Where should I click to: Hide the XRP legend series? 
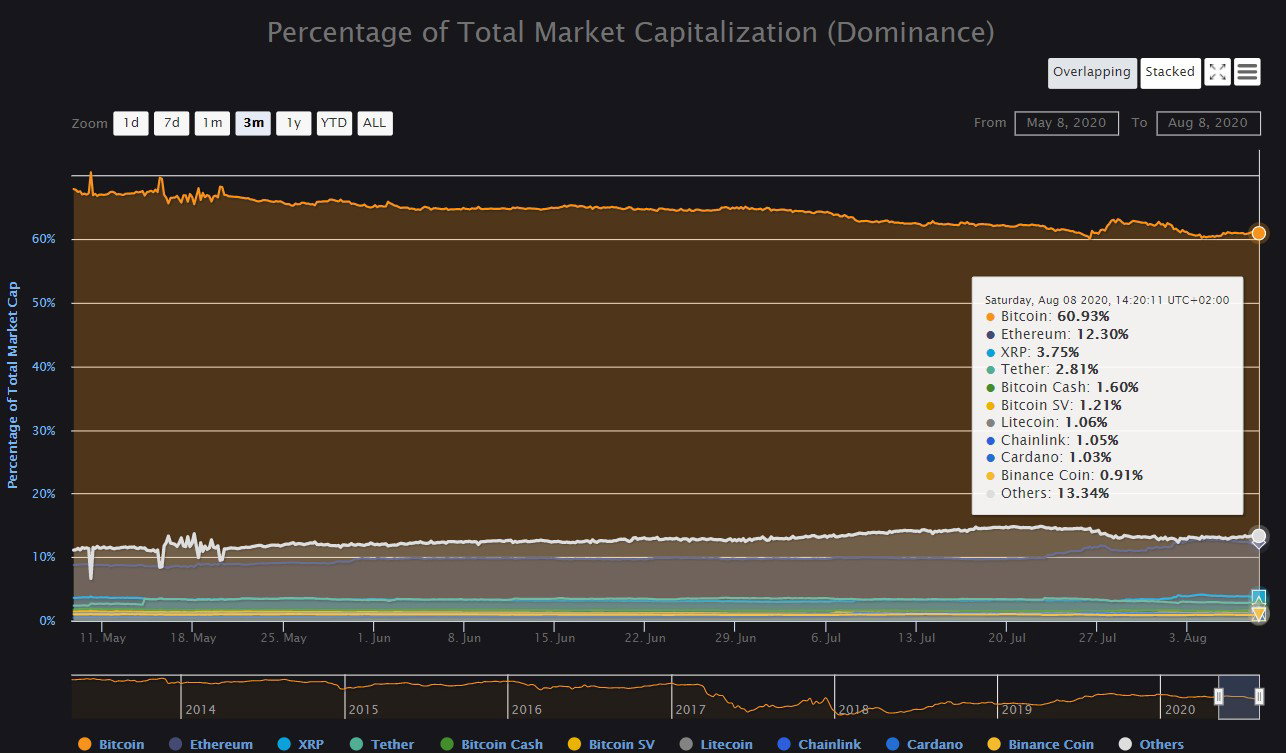(301, 744)
